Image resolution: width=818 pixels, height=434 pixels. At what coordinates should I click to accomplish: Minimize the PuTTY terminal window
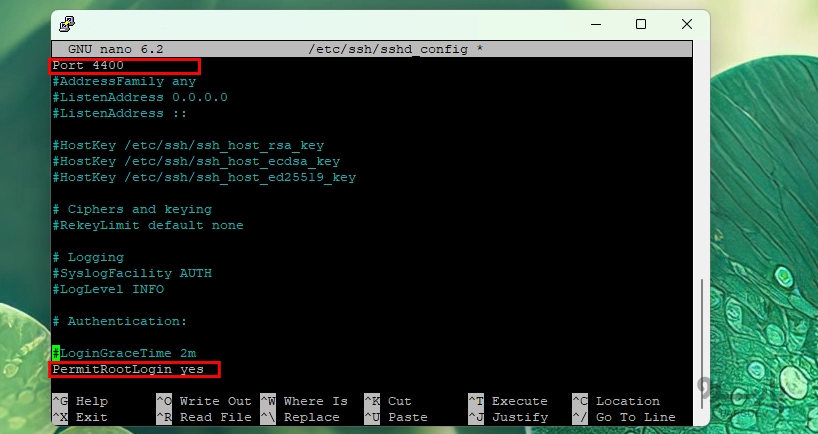(593, 24)
